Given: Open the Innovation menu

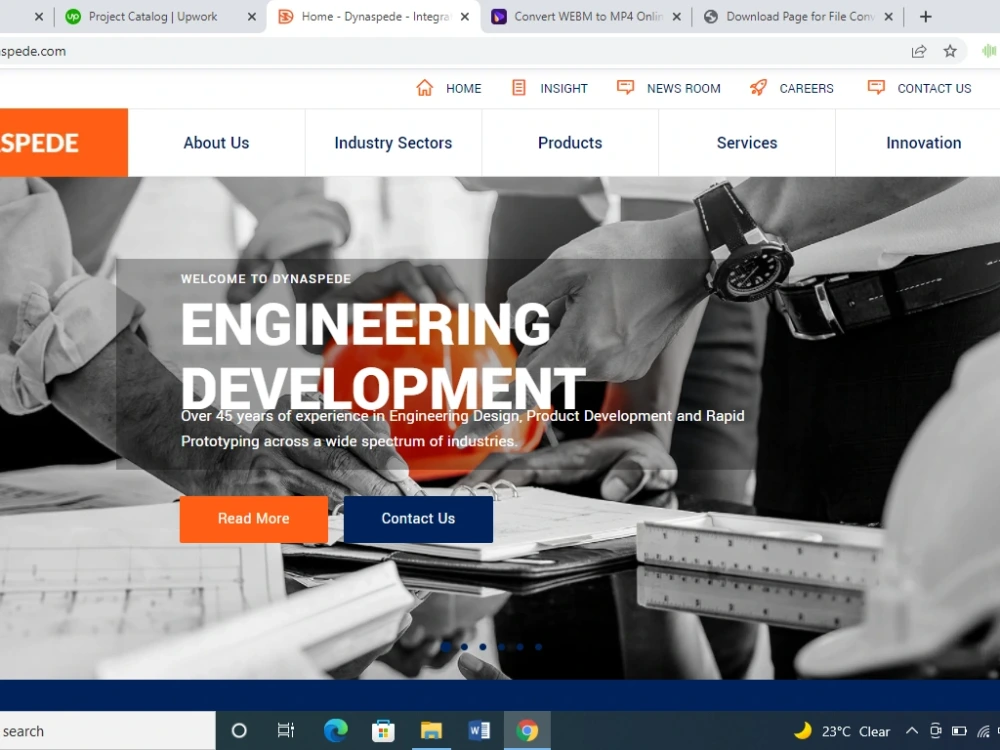Looking at the screenshot, I should [923, 143].
